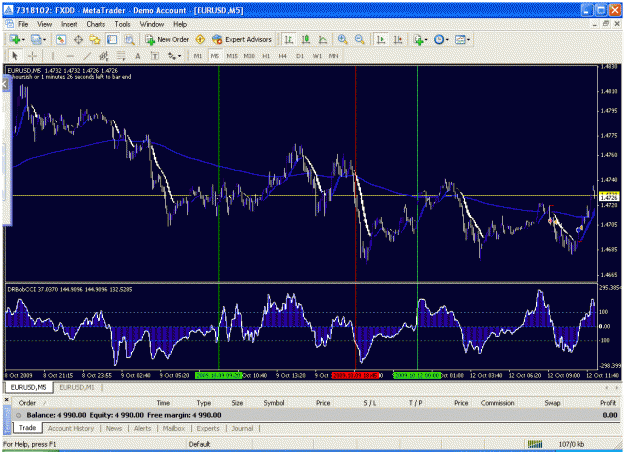Viewport: 625px width, 452px height.
Task: Switch to Bar Chart view
Action: coord(289,39)
